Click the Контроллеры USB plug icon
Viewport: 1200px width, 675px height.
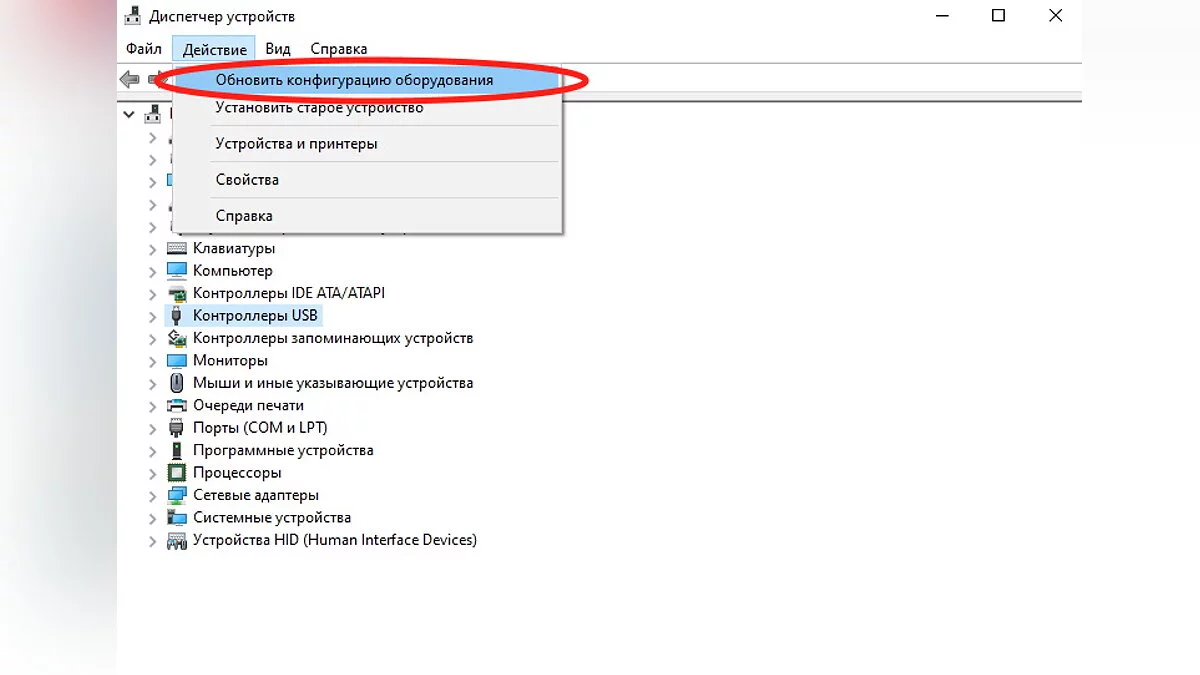point(177,315)
